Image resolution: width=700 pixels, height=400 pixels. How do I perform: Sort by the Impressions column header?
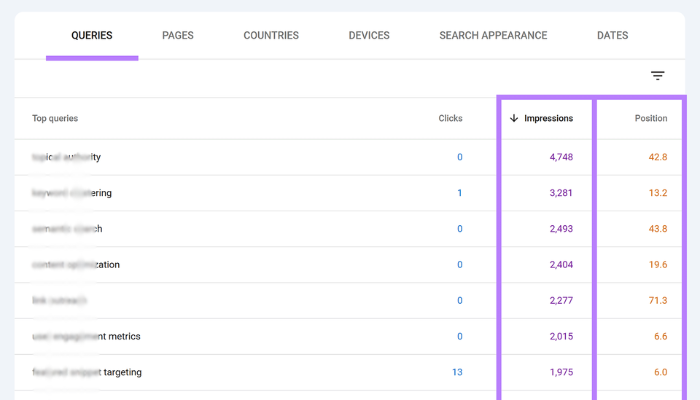[x=548, y=118]
